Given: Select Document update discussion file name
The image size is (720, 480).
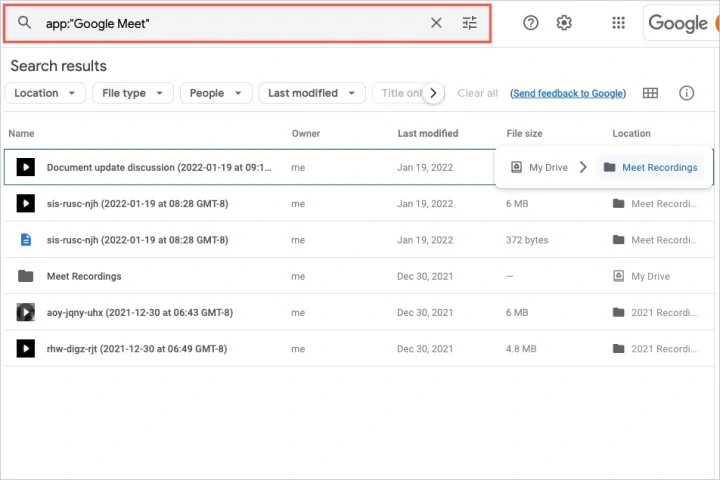Looking at the screenshot, I should coord(159,167).
